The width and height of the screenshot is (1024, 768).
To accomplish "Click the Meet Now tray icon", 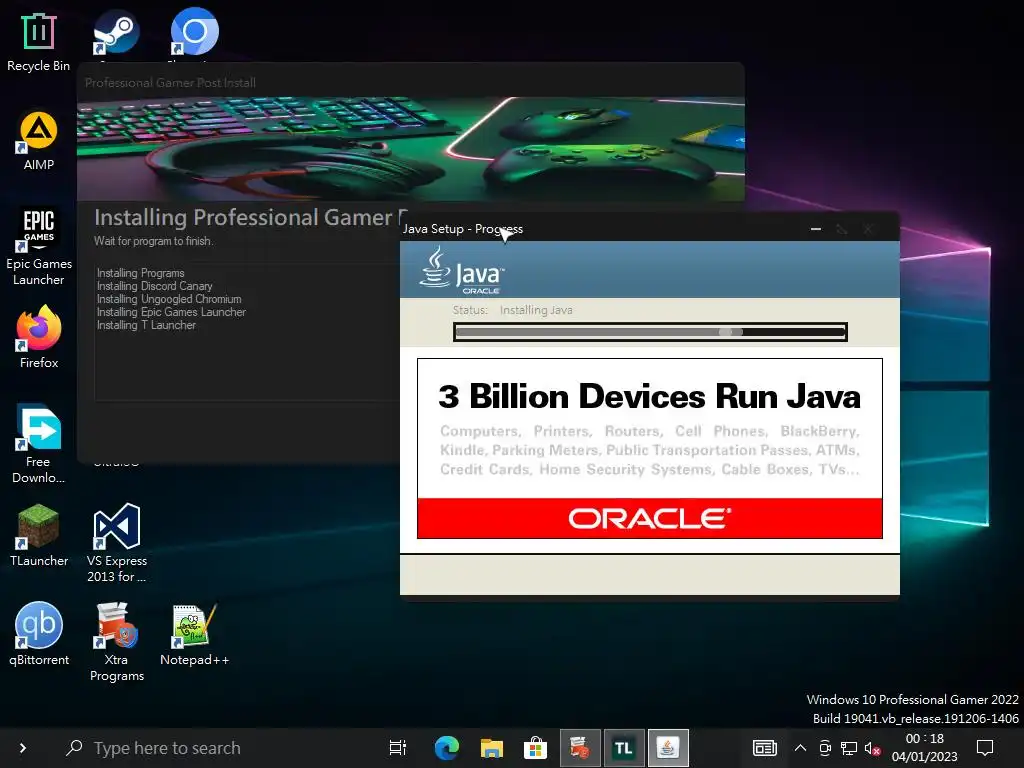I will tap(825, 748).
